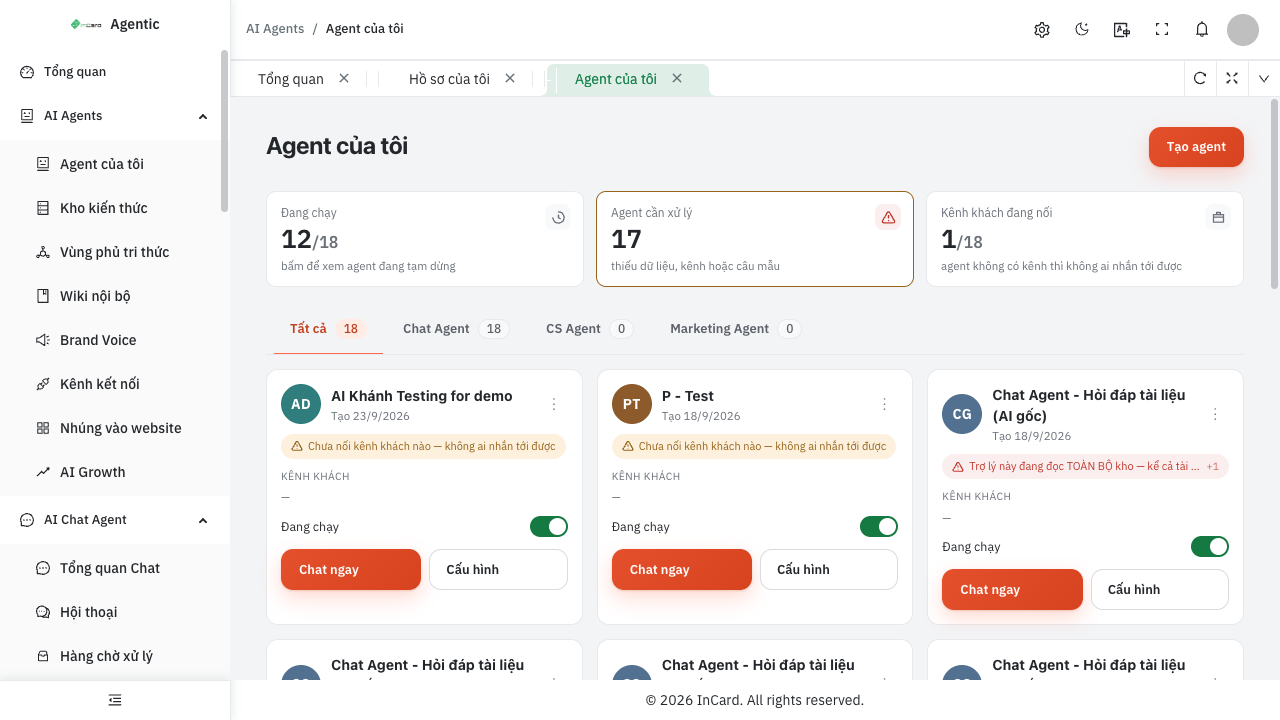Open more options for AI Khánh Testing agent
This screenshot has height=720, width=1280.
click(554, 404)
